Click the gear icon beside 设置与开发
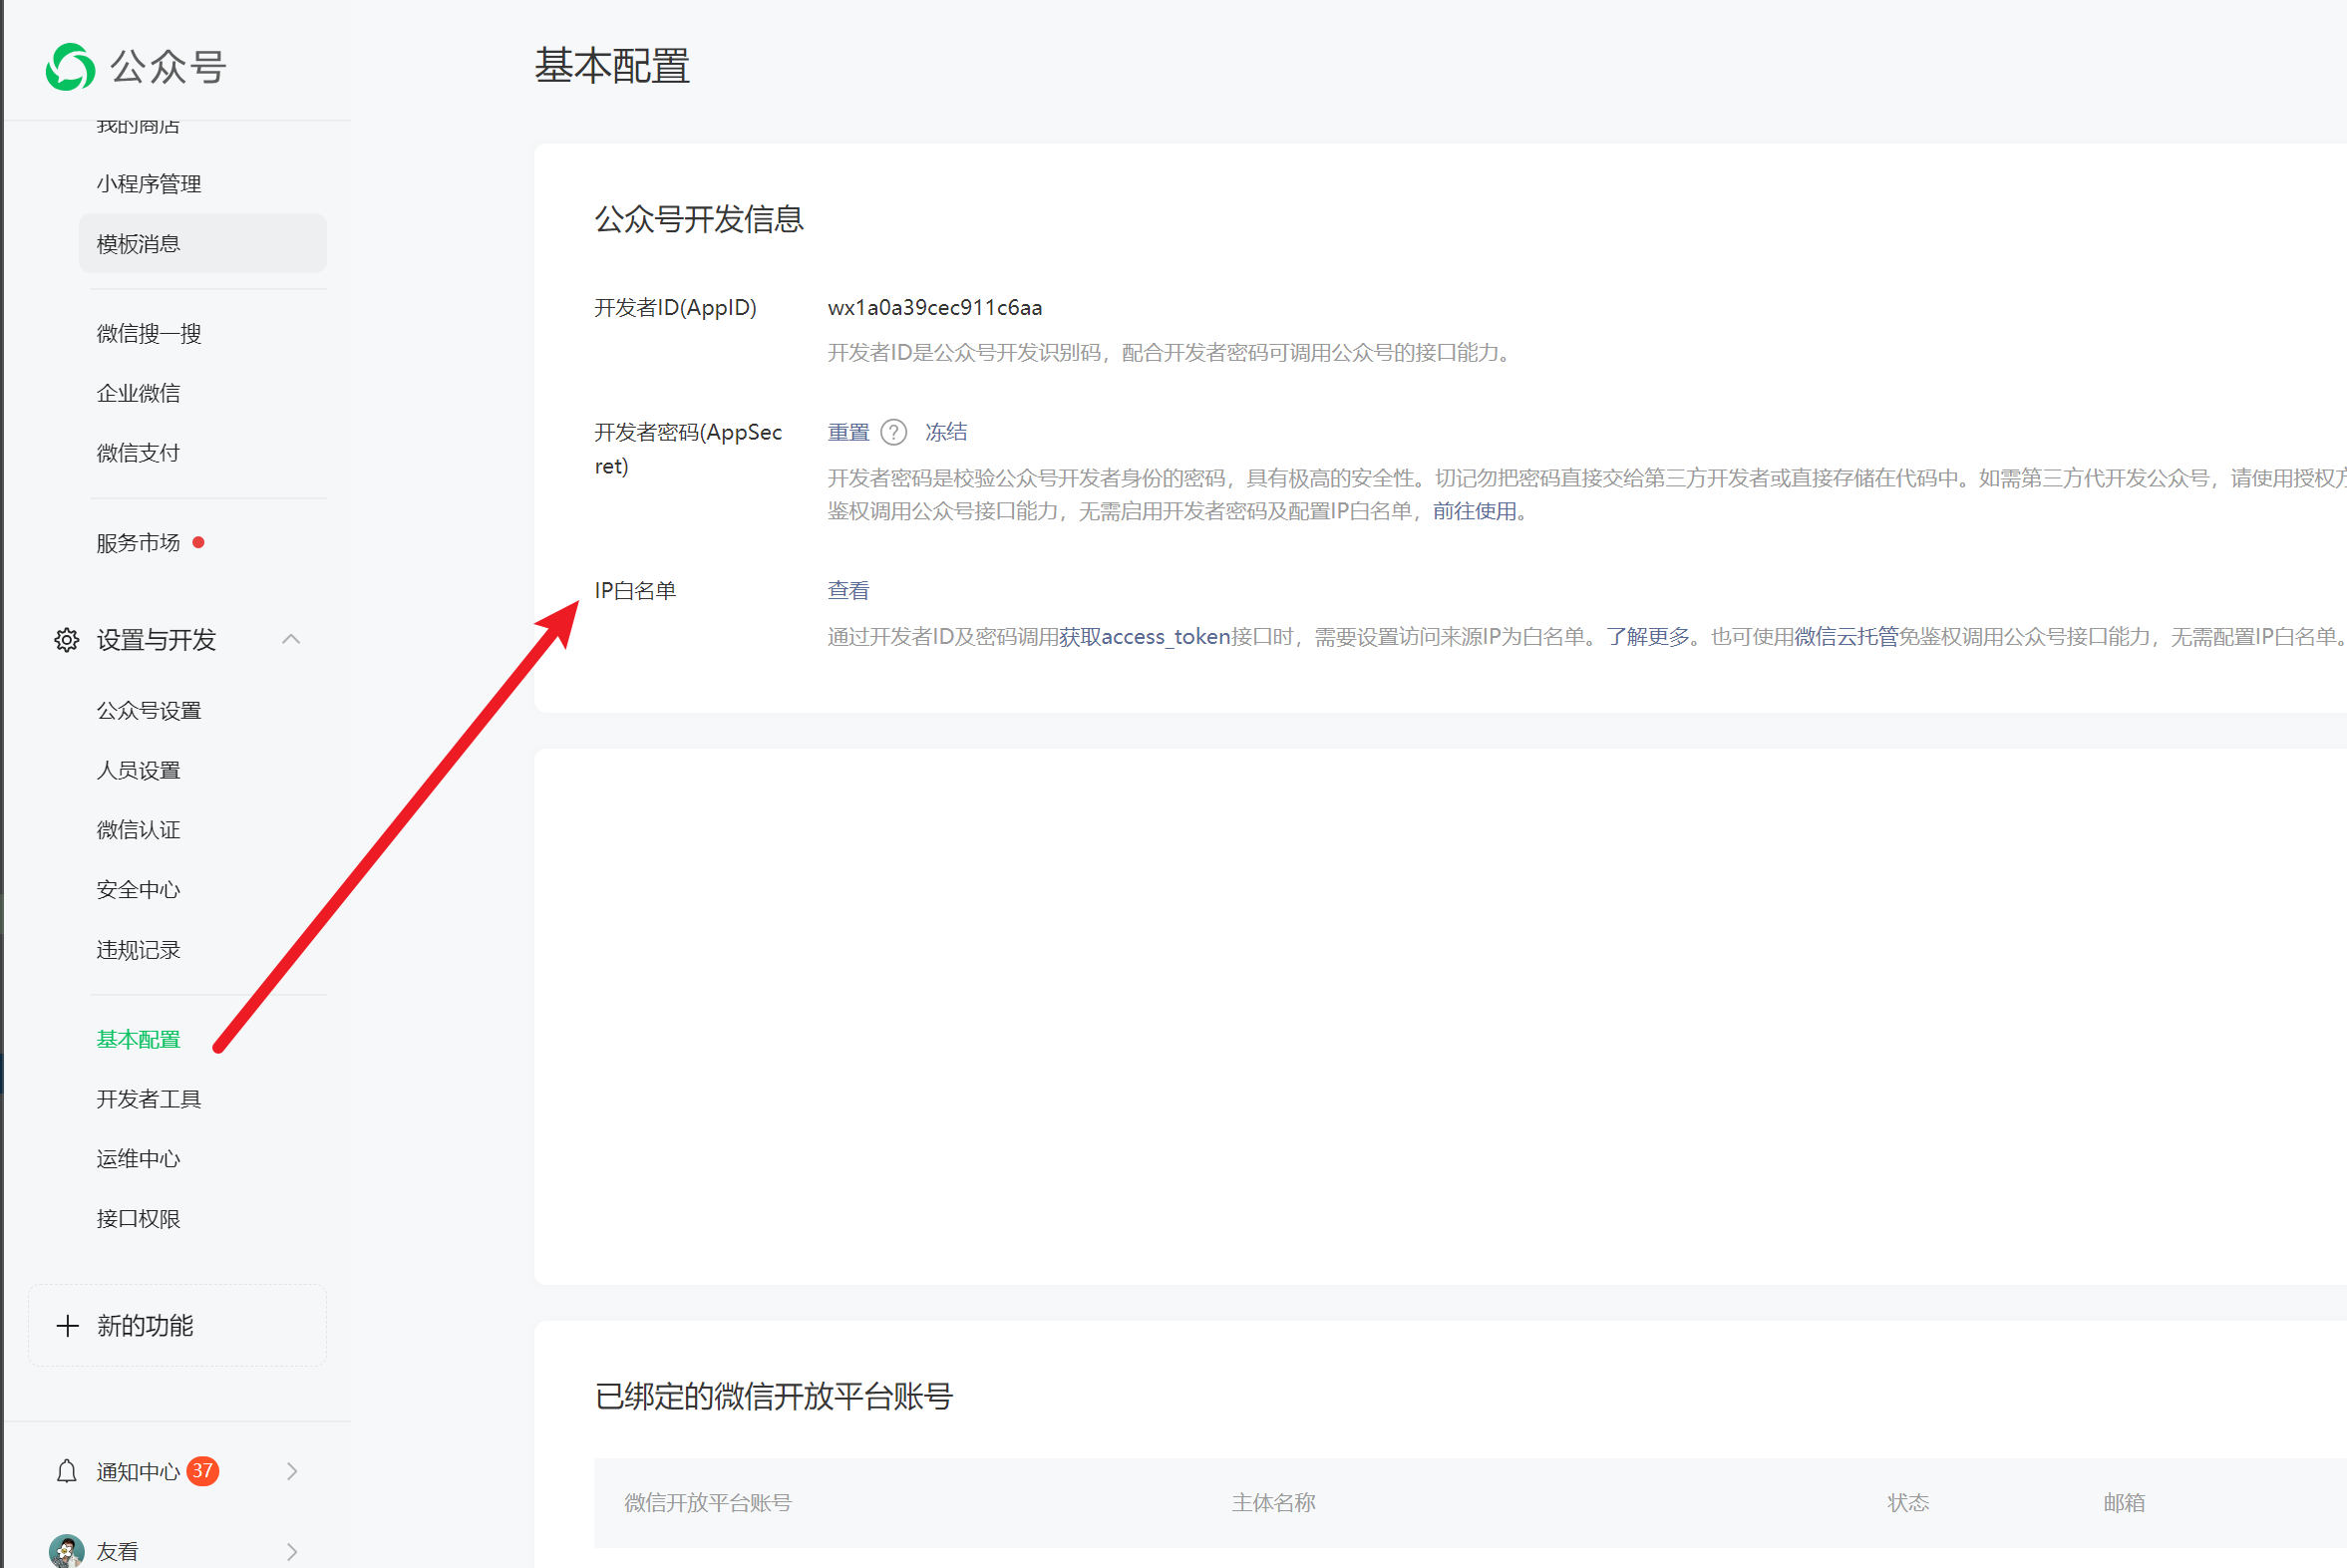The width and height of the screenshot is (2347, 1568). (x=66, y=640)
